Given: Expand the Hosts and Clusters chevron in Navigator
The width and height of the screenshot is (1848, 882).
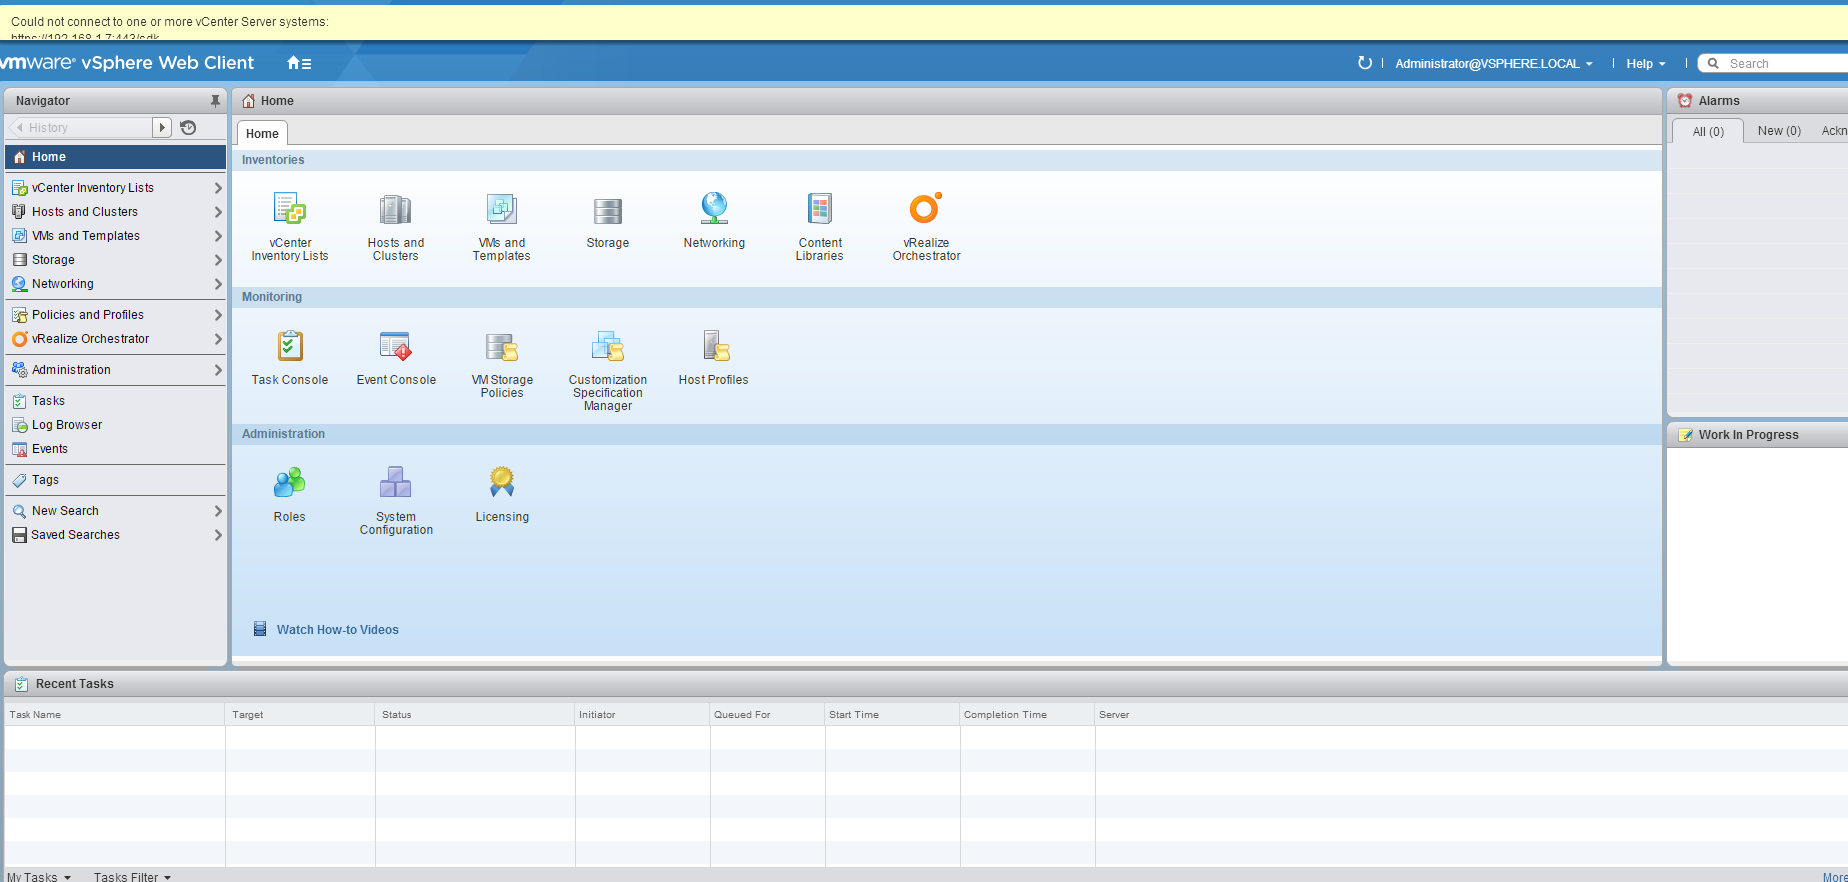Looking at the screenshot, I should 217,212.
